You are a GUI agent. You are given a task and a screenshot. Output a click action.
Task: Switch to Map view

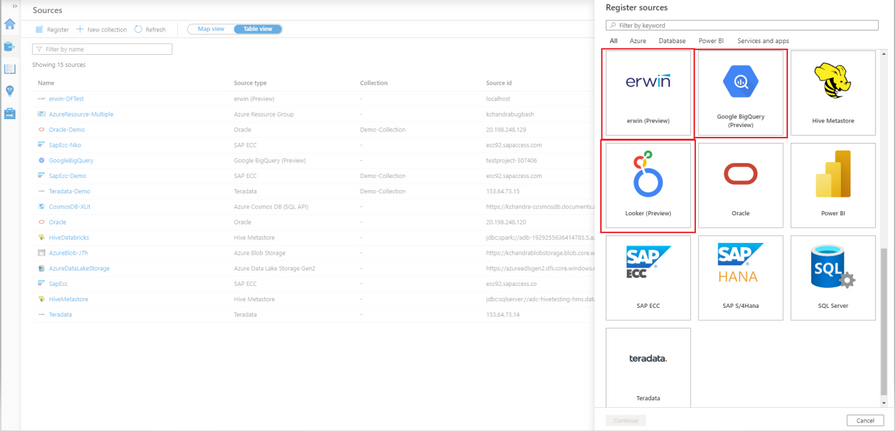pyautogui.click(x=211, y=29)
